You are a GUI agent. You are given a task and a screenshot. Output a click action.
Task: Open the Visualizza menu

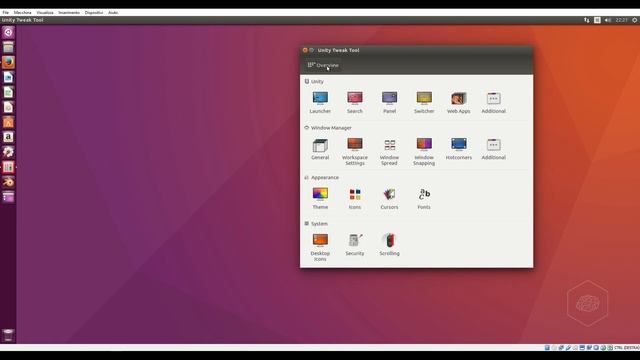pos(45,13)
